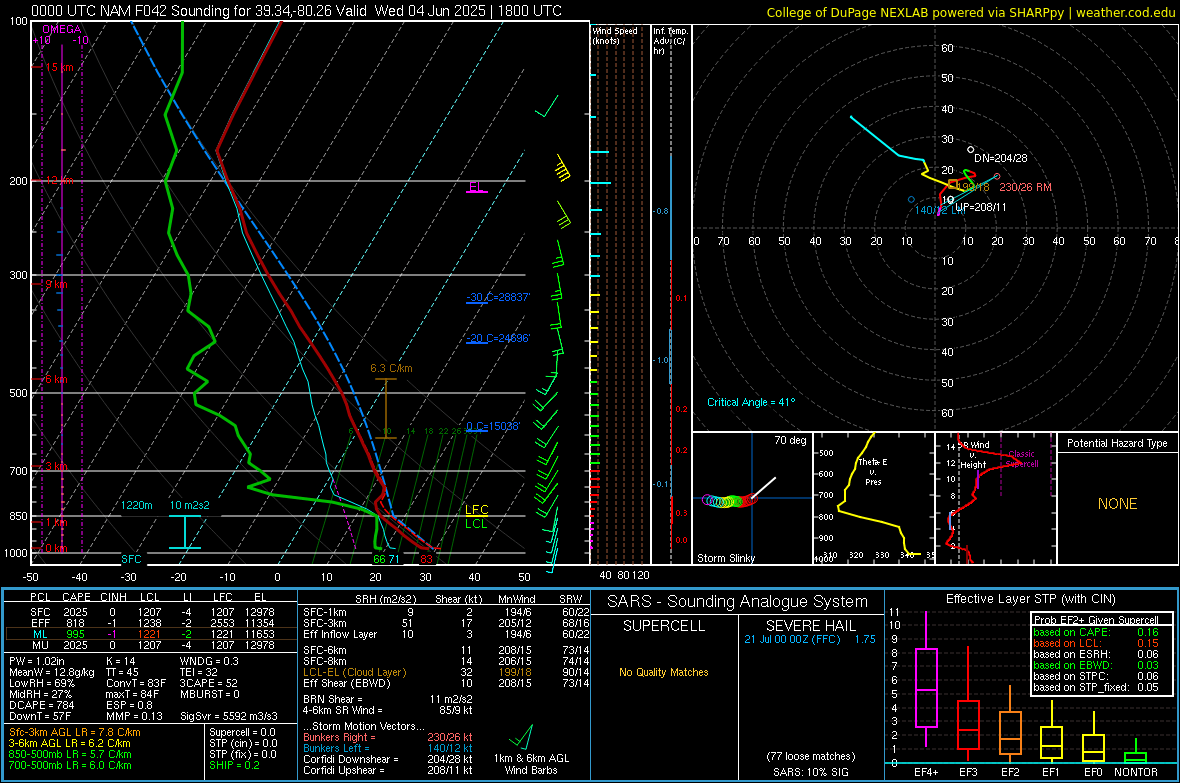Click the SARS: 10% SIG text

coord(810,772)
